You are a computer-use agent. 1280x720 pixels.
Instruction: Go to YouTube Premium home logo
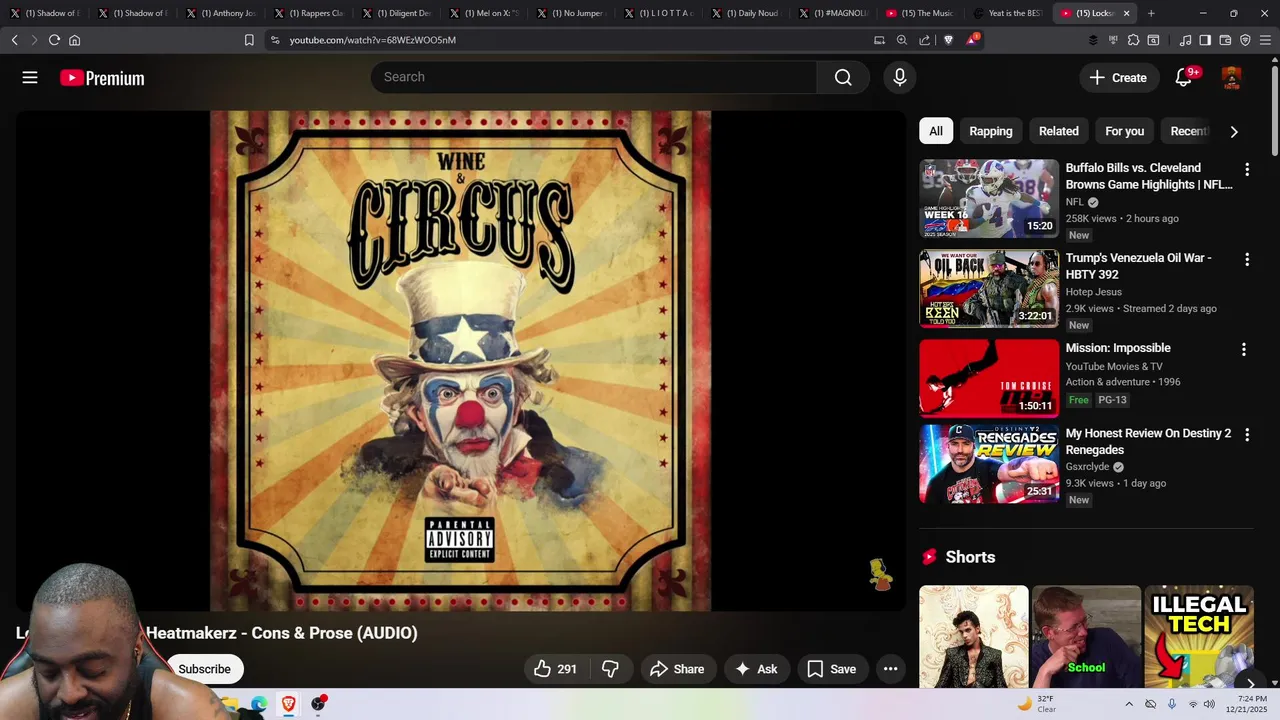(102, 78)
